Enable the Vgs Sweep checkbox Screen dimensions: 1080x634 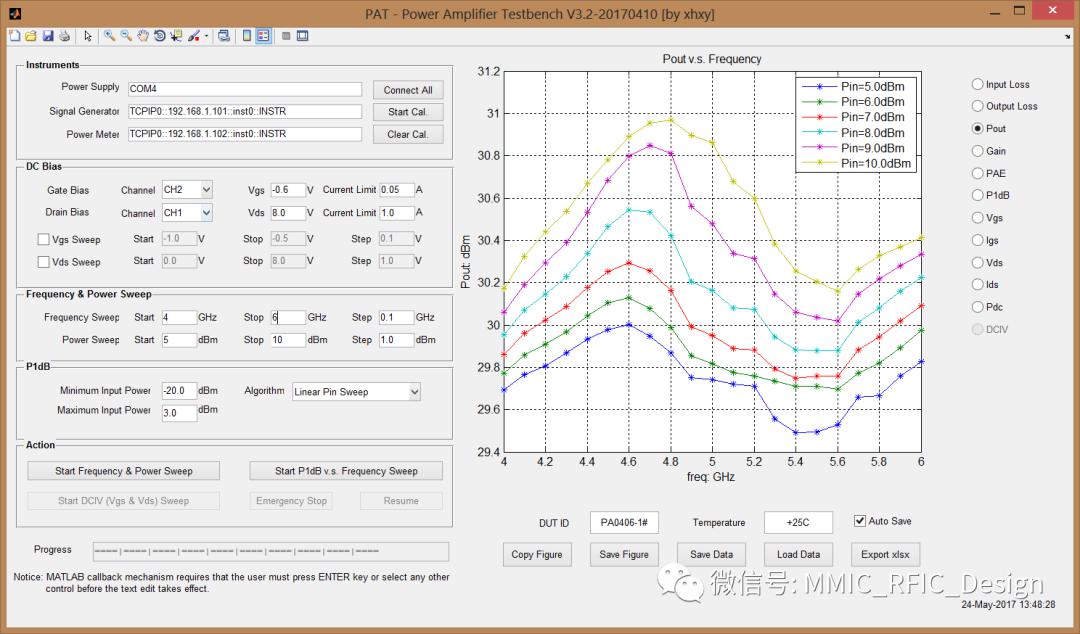point(43,240)
